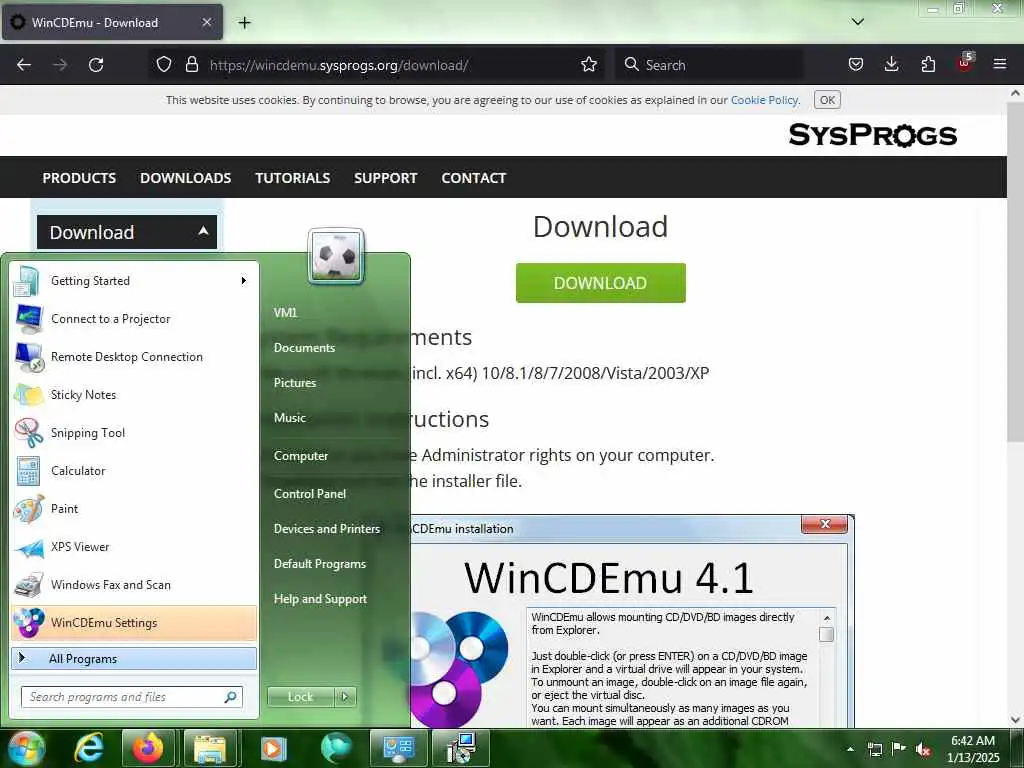Image resolution: width=1024 pixels, height=768 pixels.
Task: Open Music from Start menu
Action: click(289, 418)
